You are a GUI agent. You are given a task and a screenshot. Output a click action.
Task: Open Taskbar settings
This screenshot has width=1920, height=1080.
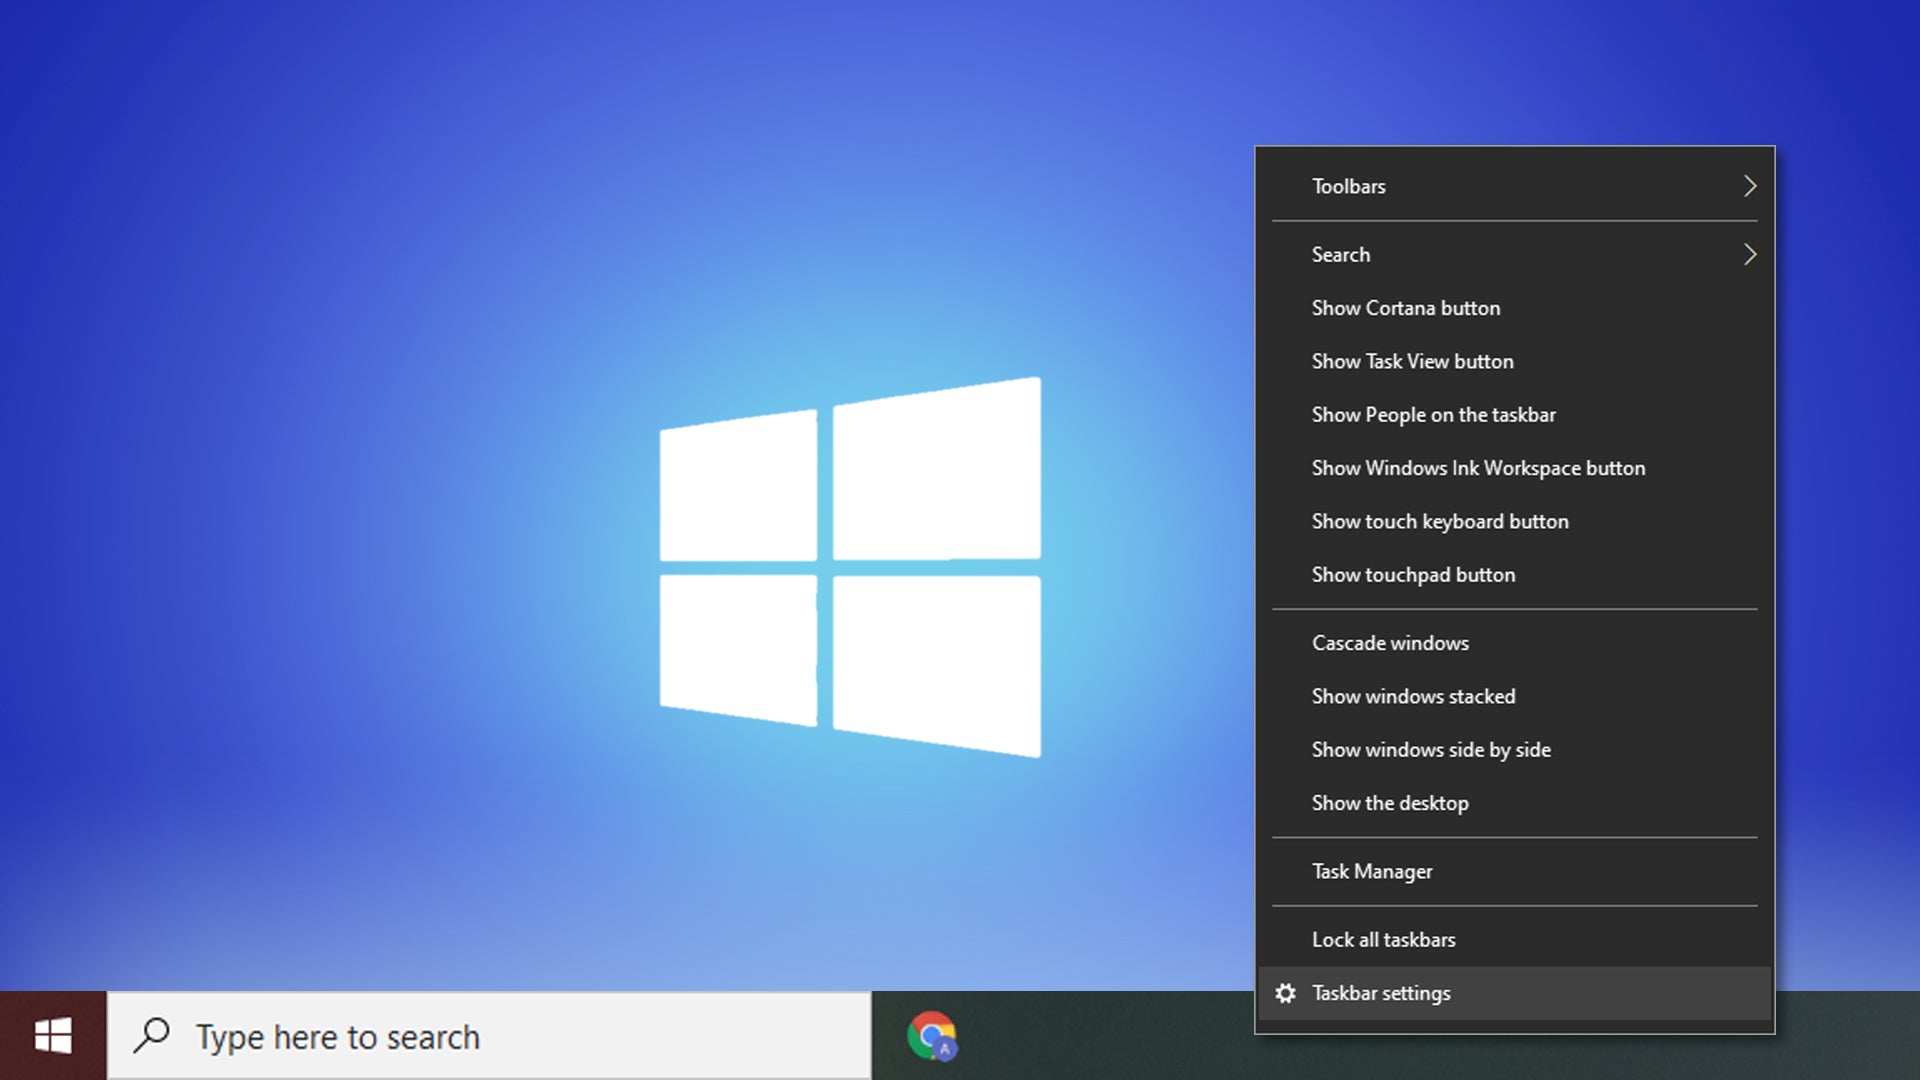pos(1381,993)
